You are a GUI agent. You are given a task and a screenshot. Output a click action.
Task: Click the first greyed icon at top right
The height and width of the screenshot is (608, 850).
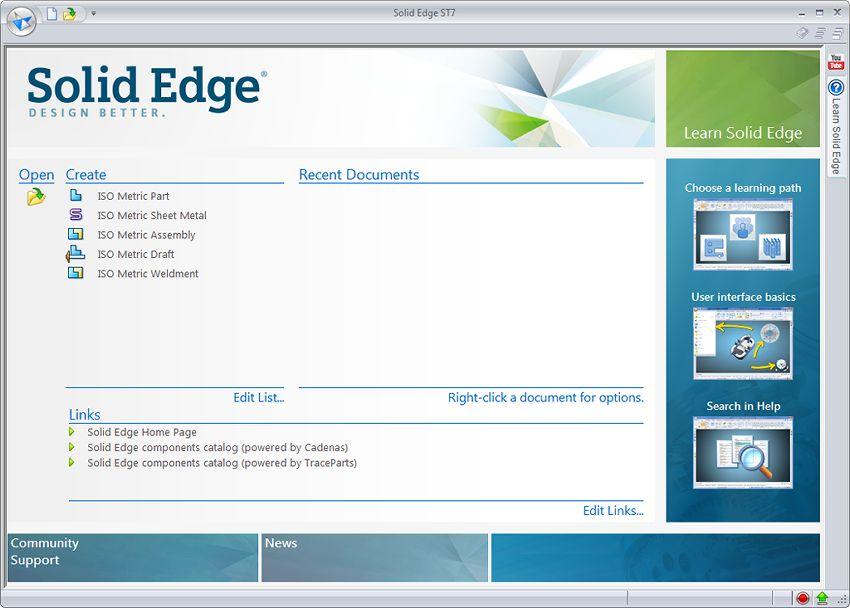[x=803, y=33]
